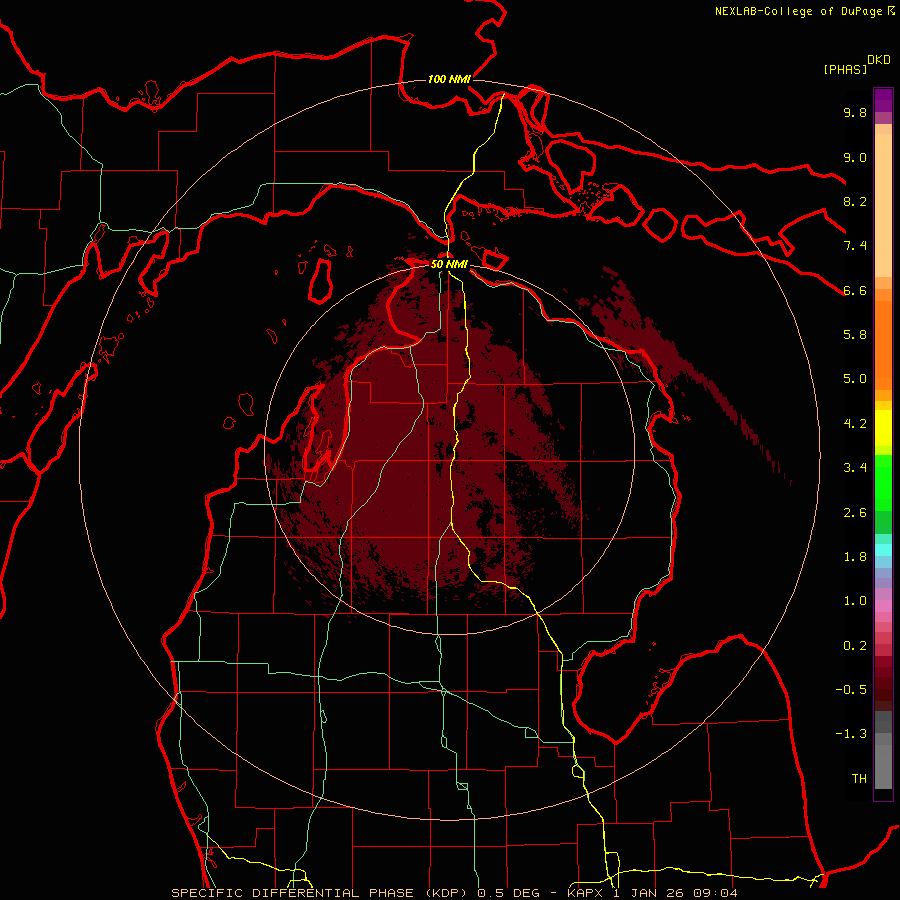This screenshot has height=900, width=900.
Task: Select the 9.8 value on the scale
Action: tap(855, 112)
